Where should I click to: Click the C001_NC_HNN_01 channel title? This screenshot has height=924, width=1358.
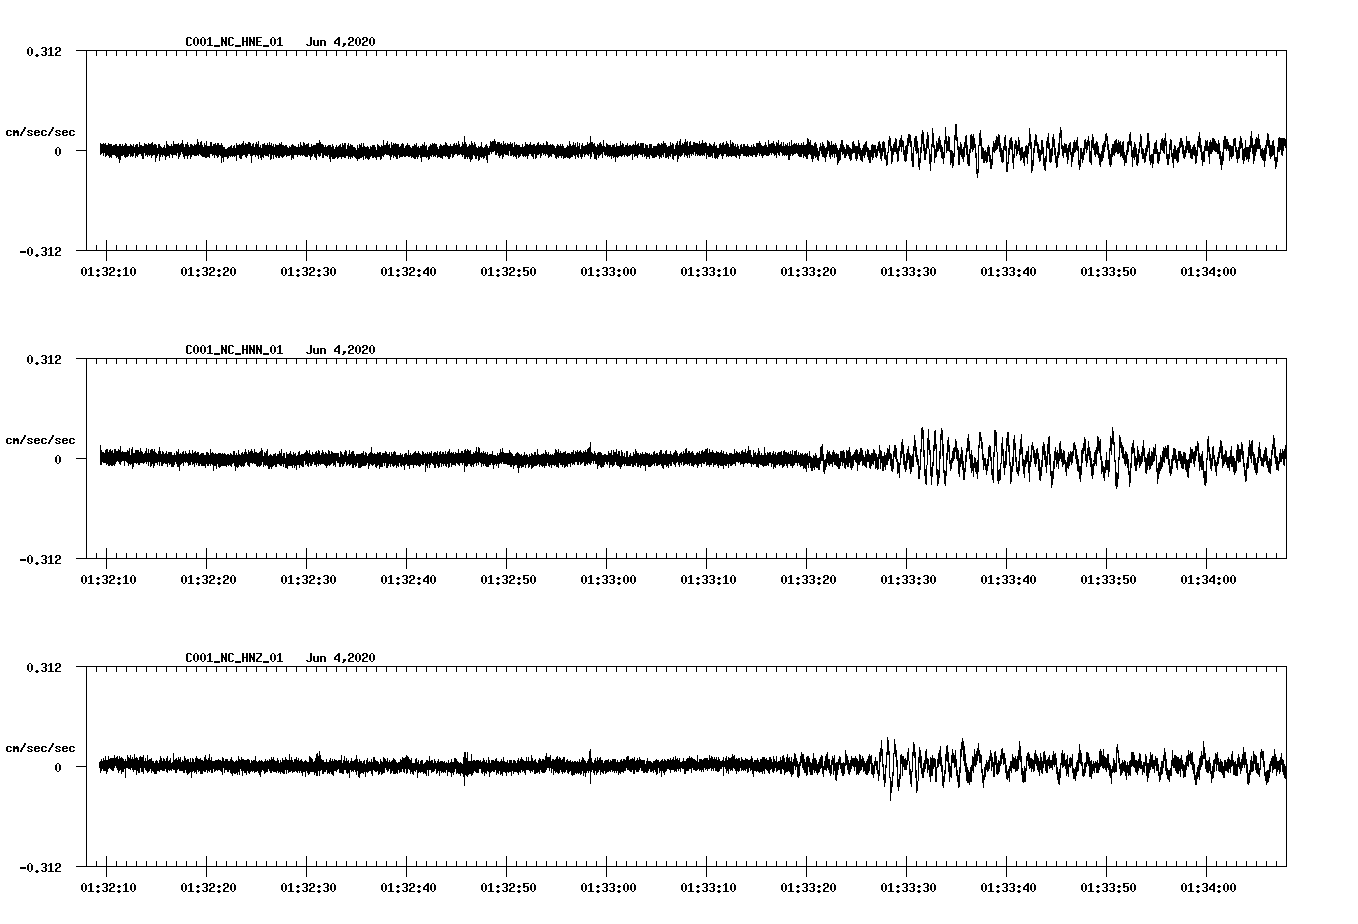[234, 350]
